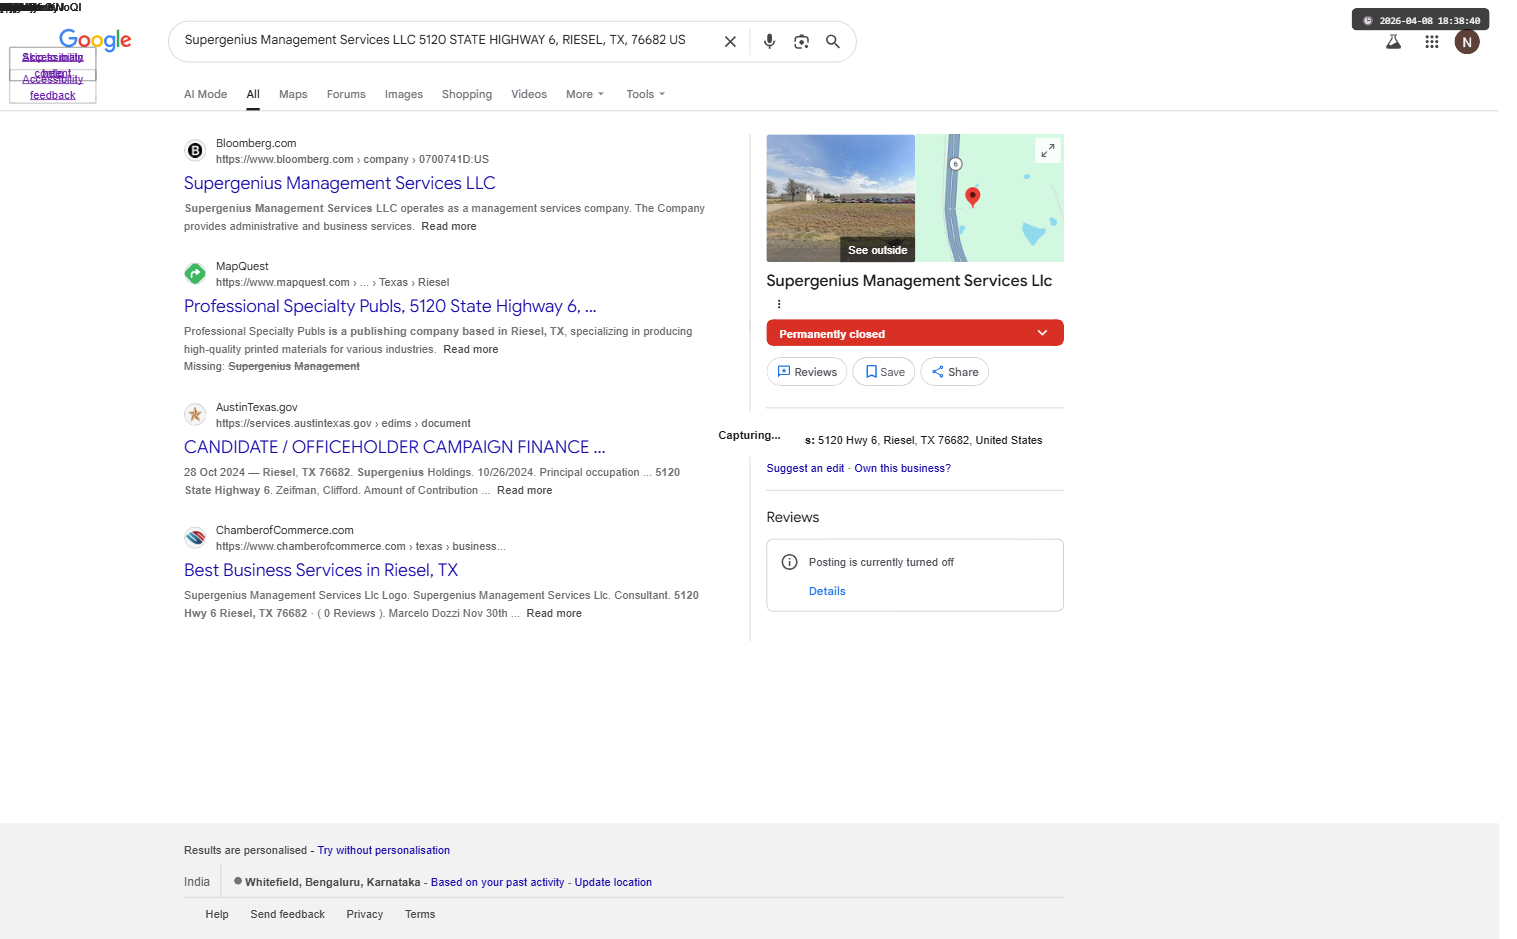
Task: Open Supergenius Management Services LLC Bloomberg result
Action: click(340, 183)
